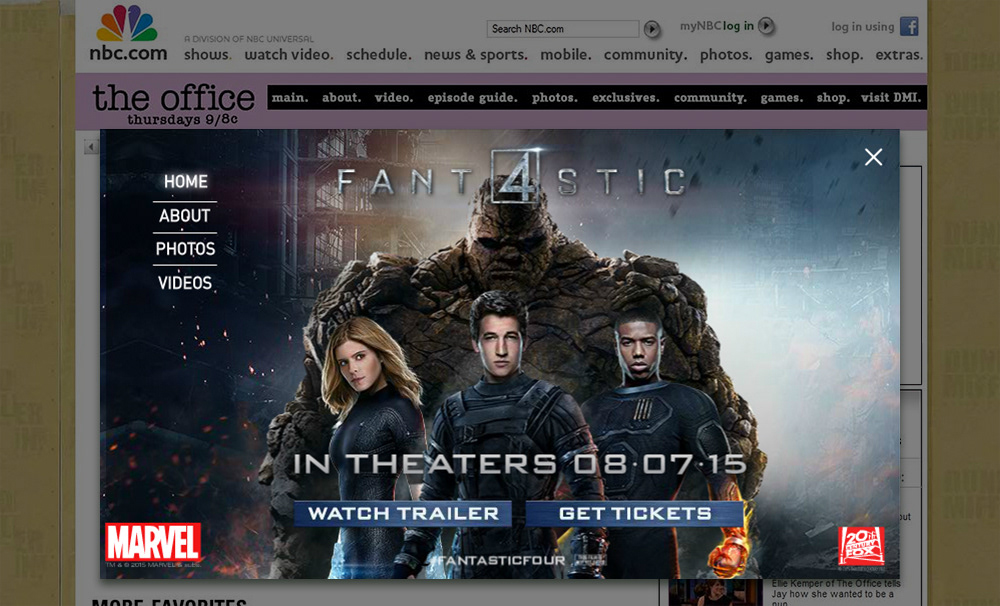1000x606 pixels.
Task: Open NBC shop in top navigation
Action: coord(844,55)
